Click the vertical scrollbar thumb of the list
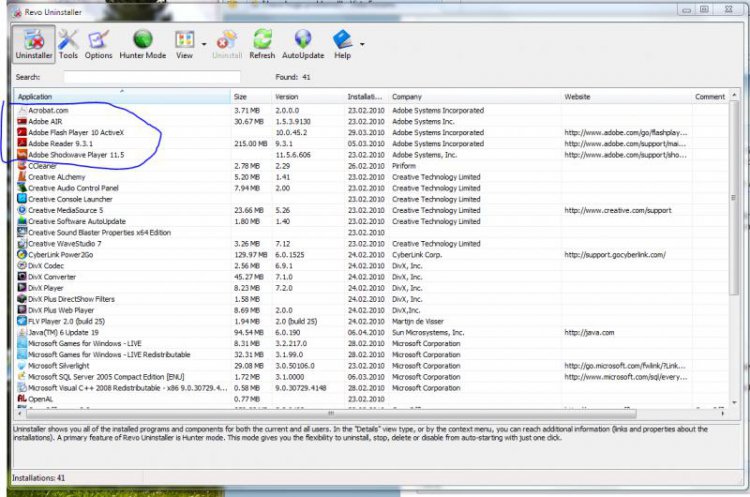Viewport: 750px width, 497px height. [734, 198]
